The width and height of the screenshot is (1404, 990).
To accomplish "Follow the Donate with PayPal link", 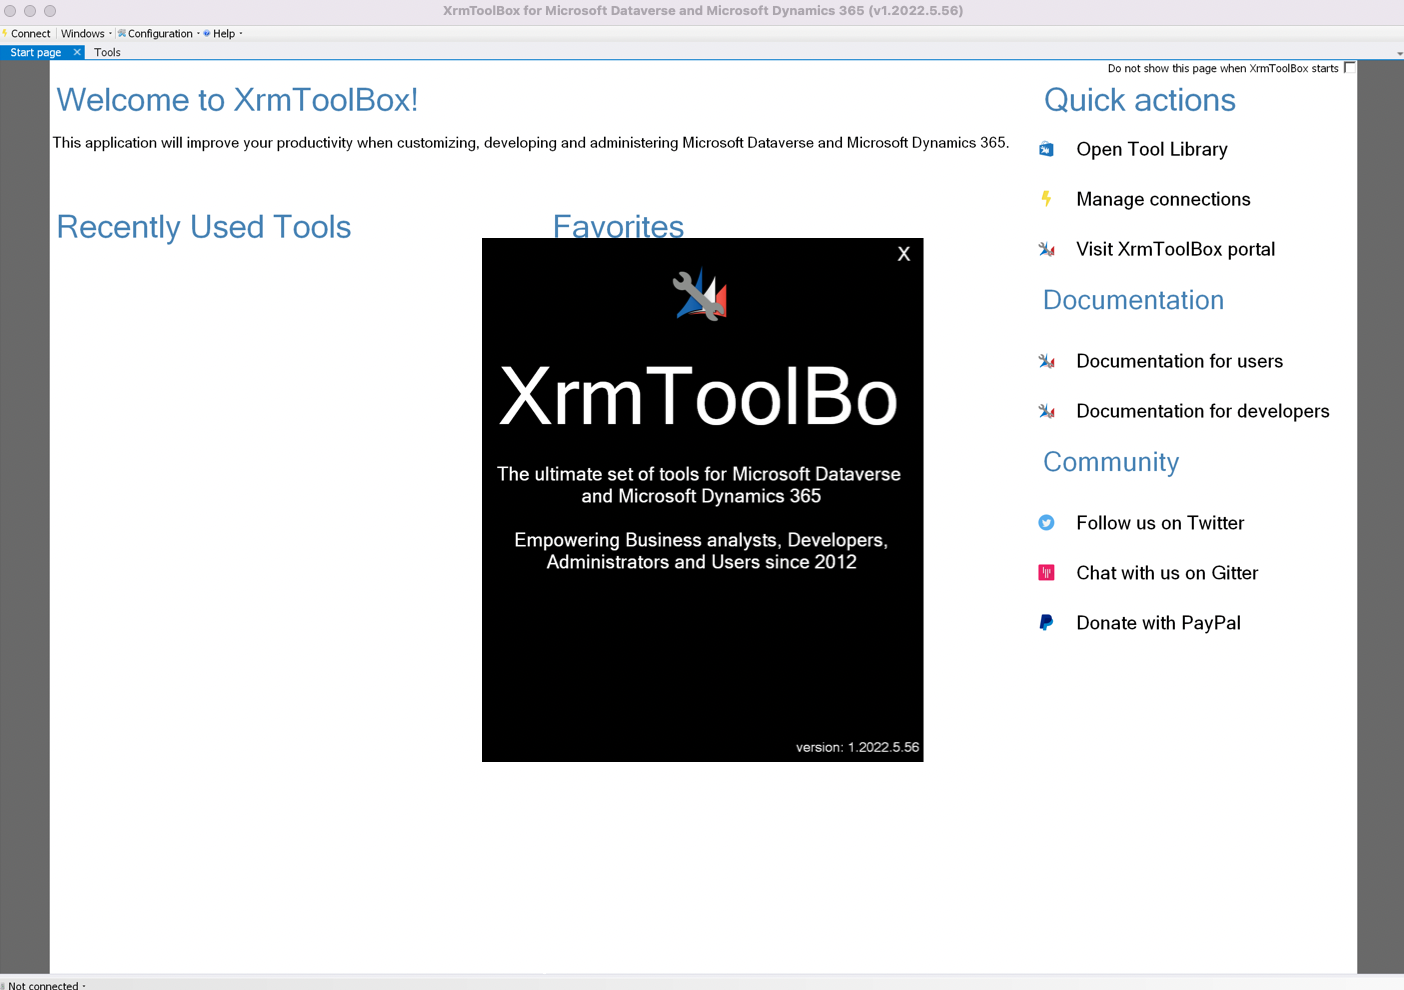I will point(1158,623).
